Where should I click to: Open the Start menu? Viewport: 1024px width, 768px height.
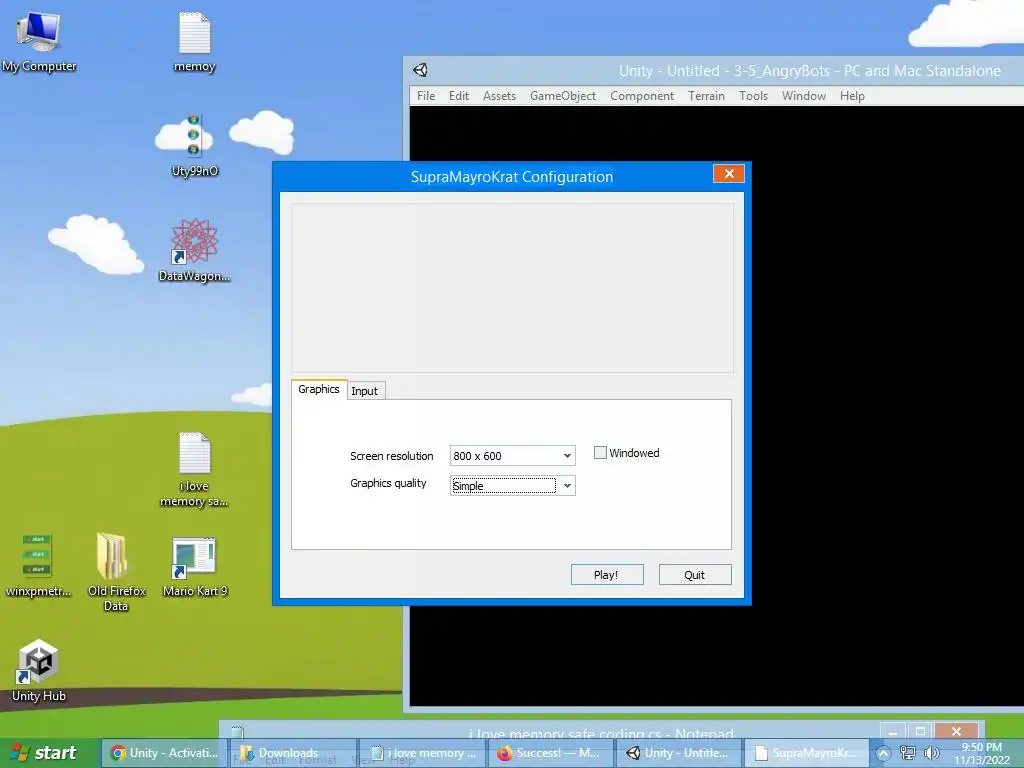[x=44, y=753]
